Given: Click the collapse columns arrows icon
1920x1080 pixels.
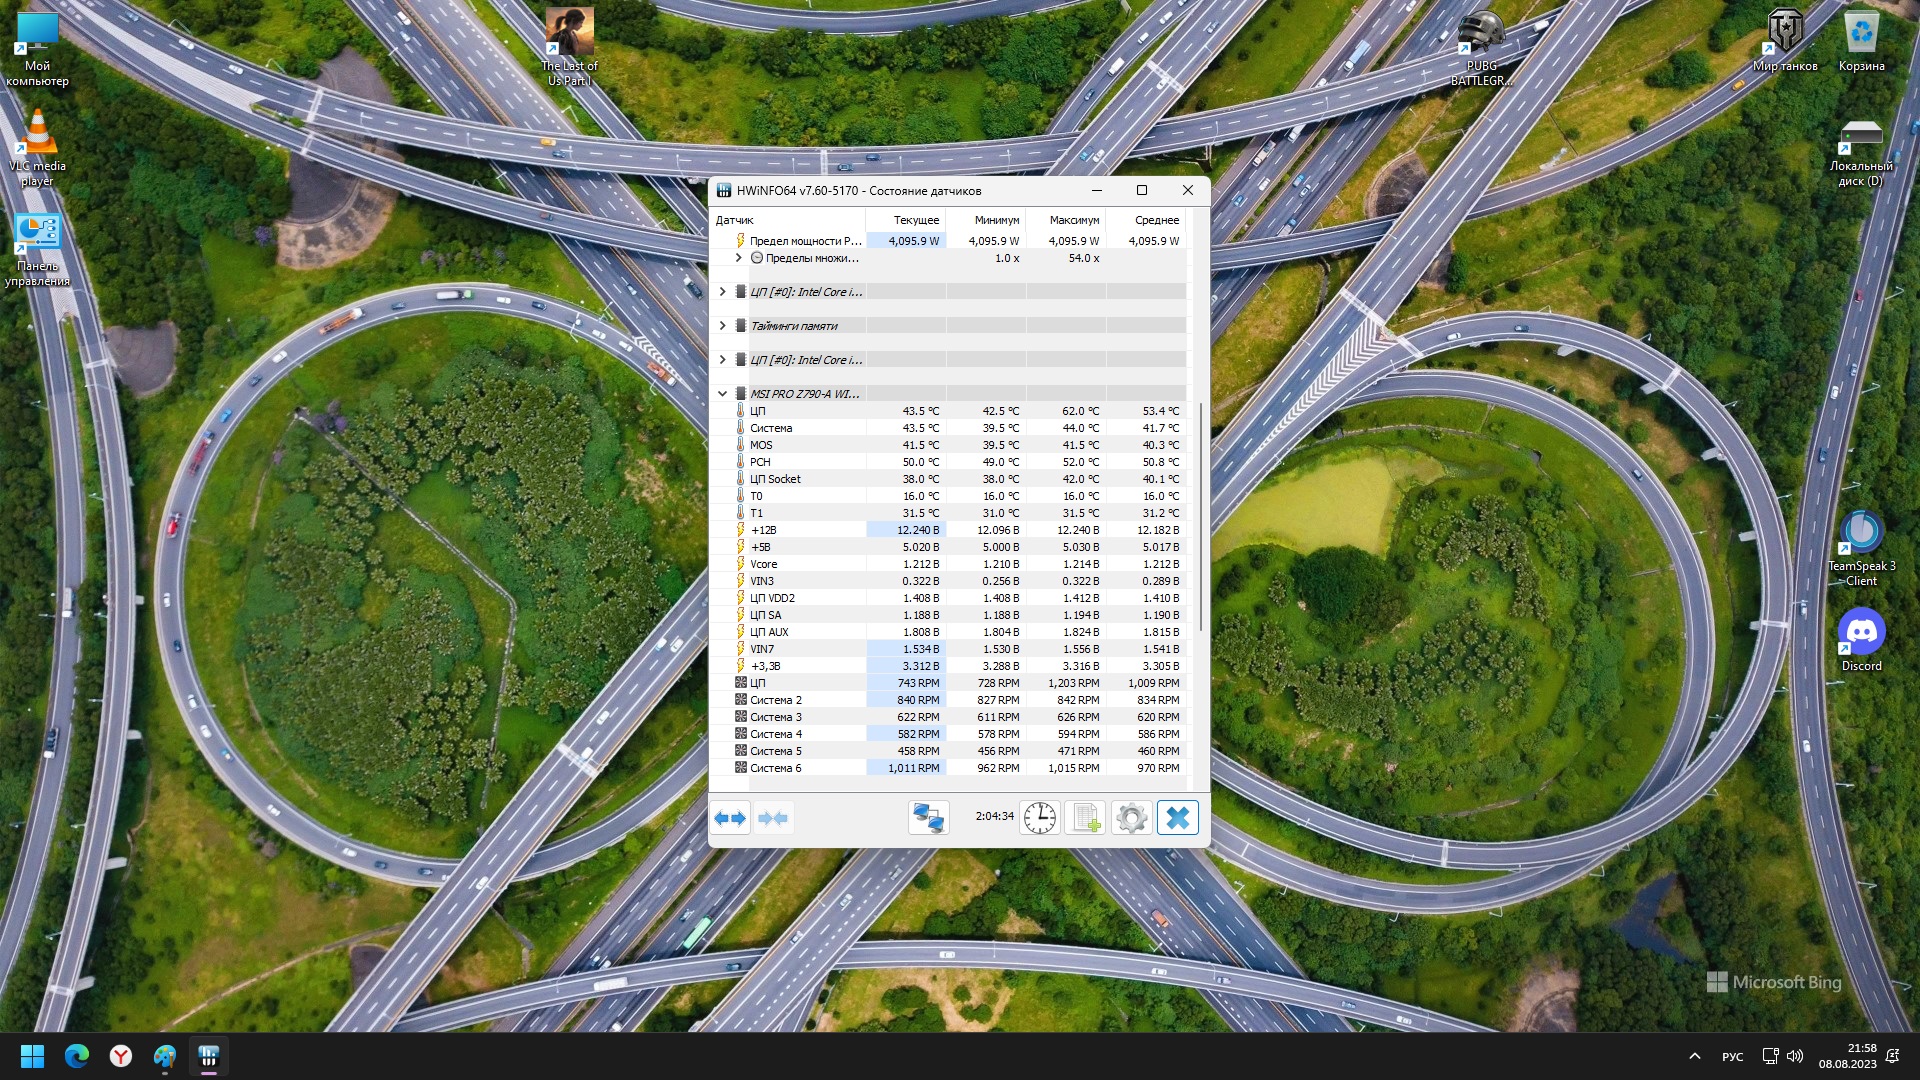Looking at the screenshot, I should click(773, 818).
